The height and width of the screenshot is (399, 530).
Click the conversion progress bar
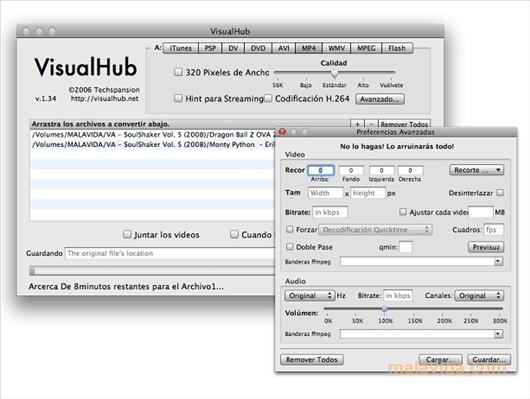coord(152,271)
